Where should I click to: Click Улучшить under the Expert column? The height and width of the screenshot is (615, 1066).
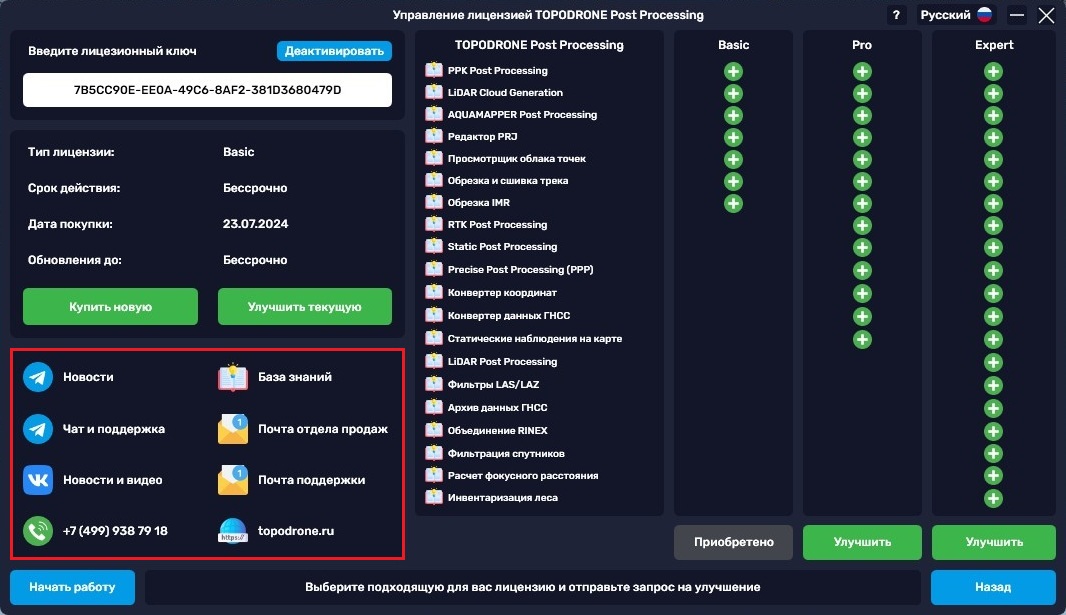994,542
